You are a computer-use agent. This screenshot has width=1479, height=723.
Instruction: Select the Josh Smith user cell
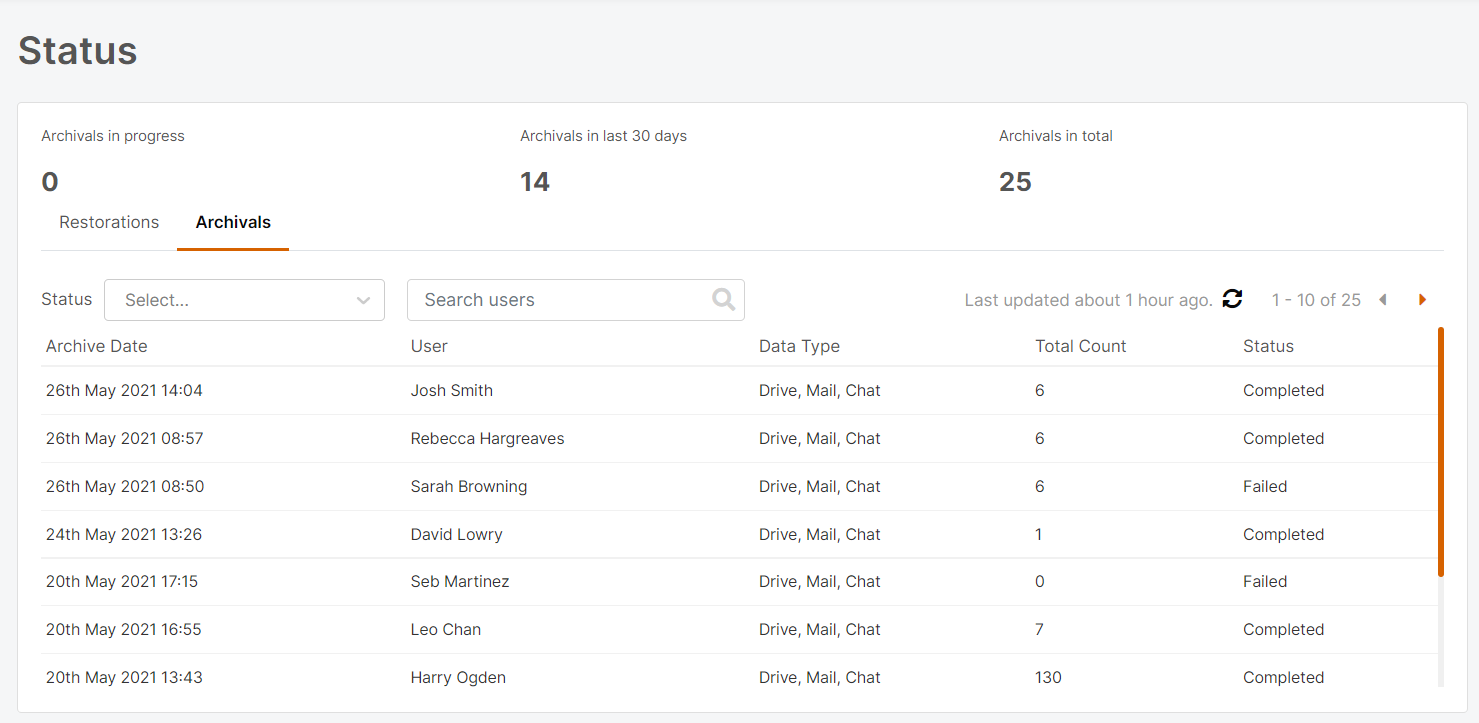coord(452,390)
